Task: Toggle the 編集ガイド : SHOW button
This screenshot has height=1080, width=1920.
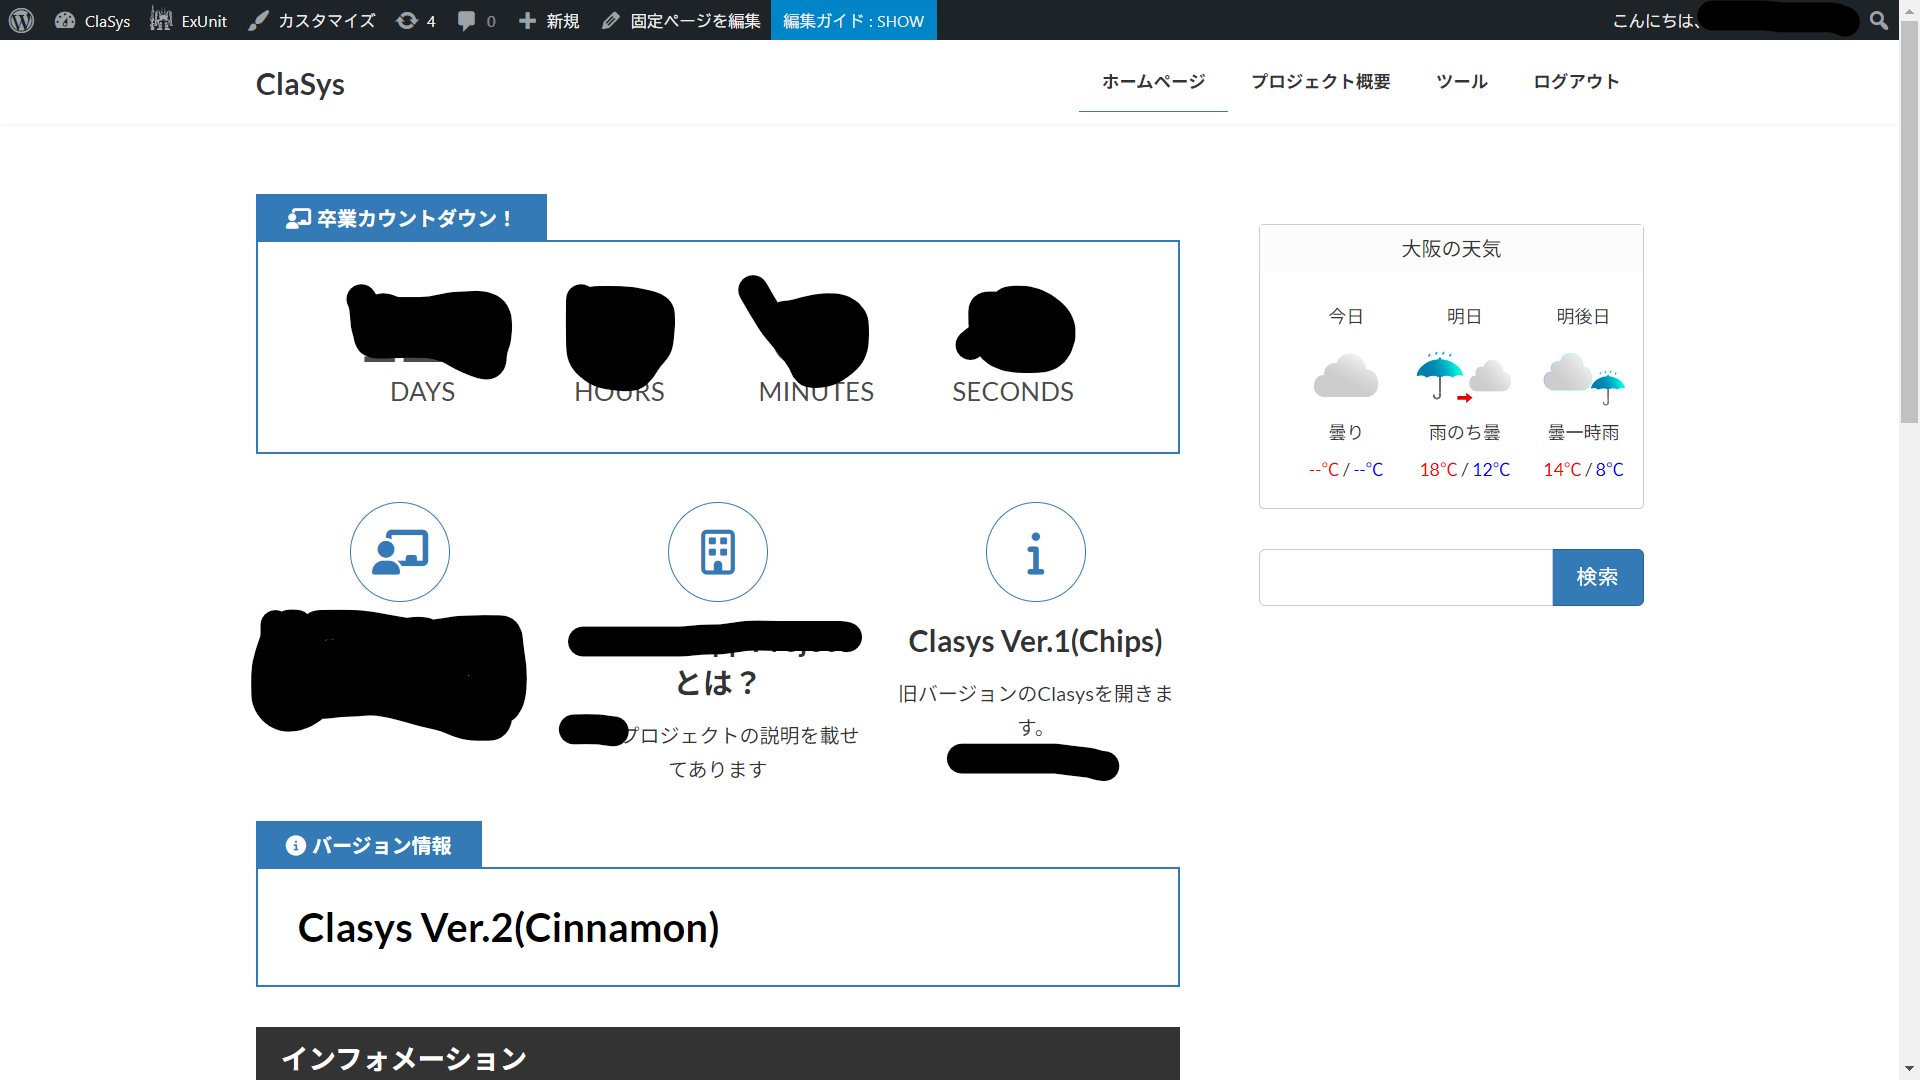Action: click(853, 20)
